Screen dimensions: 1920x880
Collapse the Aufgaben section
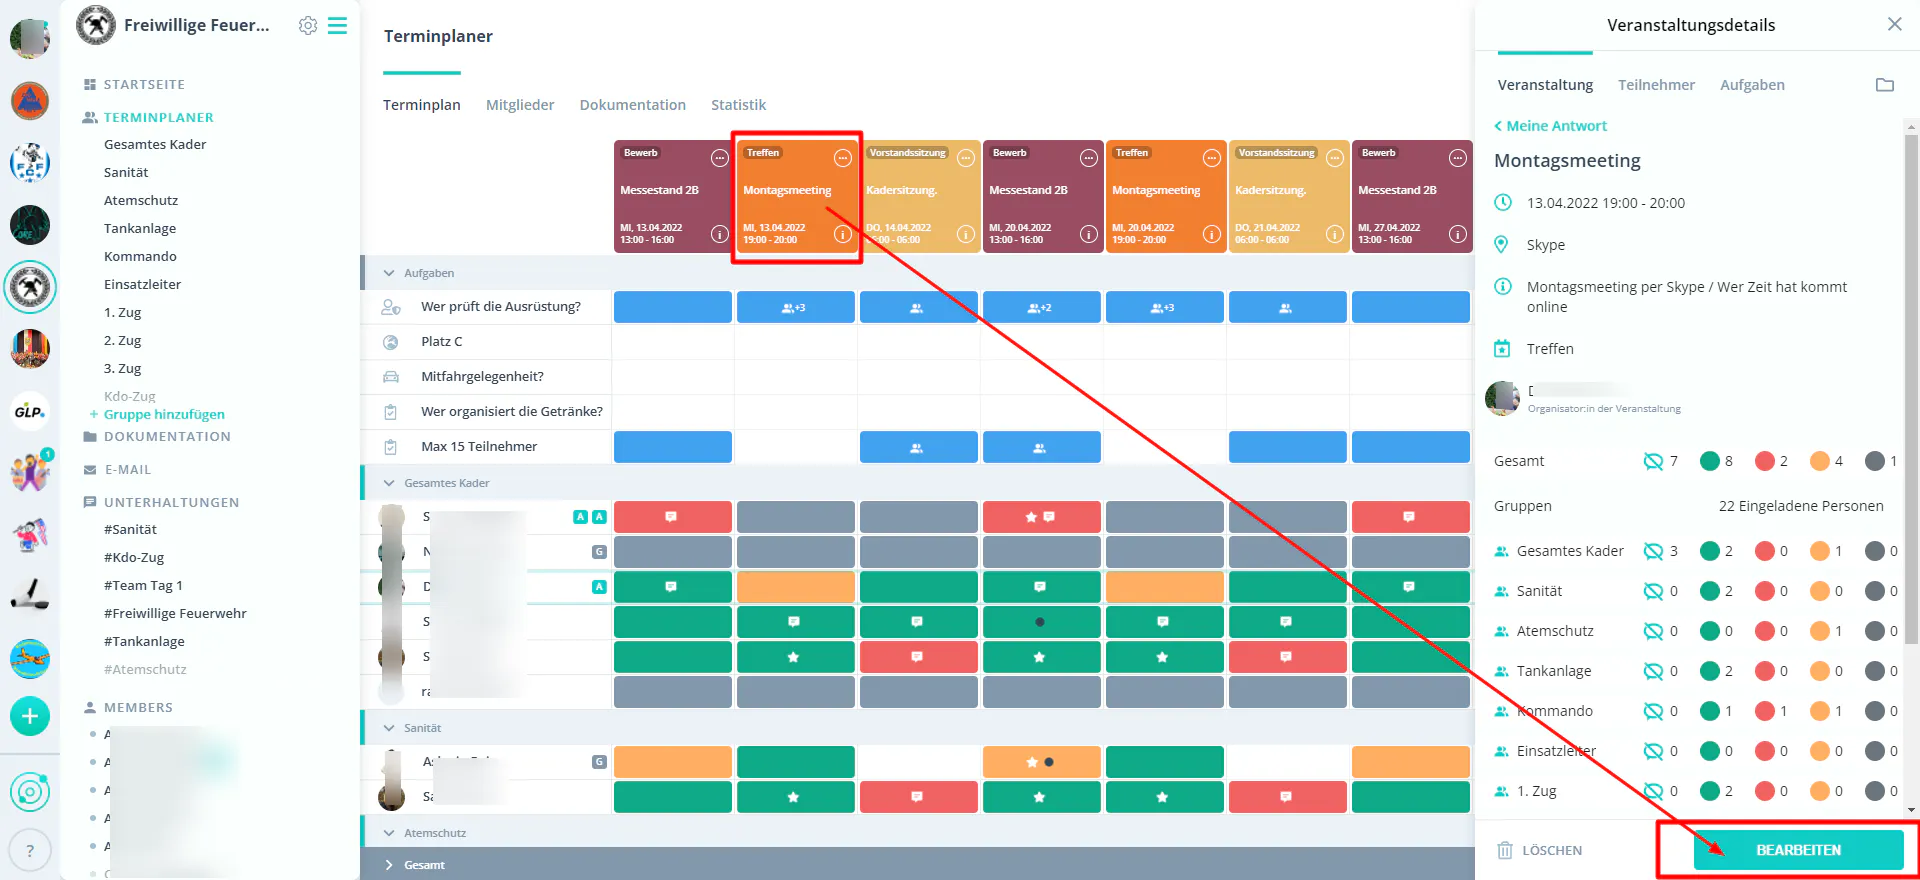(389, 273)
